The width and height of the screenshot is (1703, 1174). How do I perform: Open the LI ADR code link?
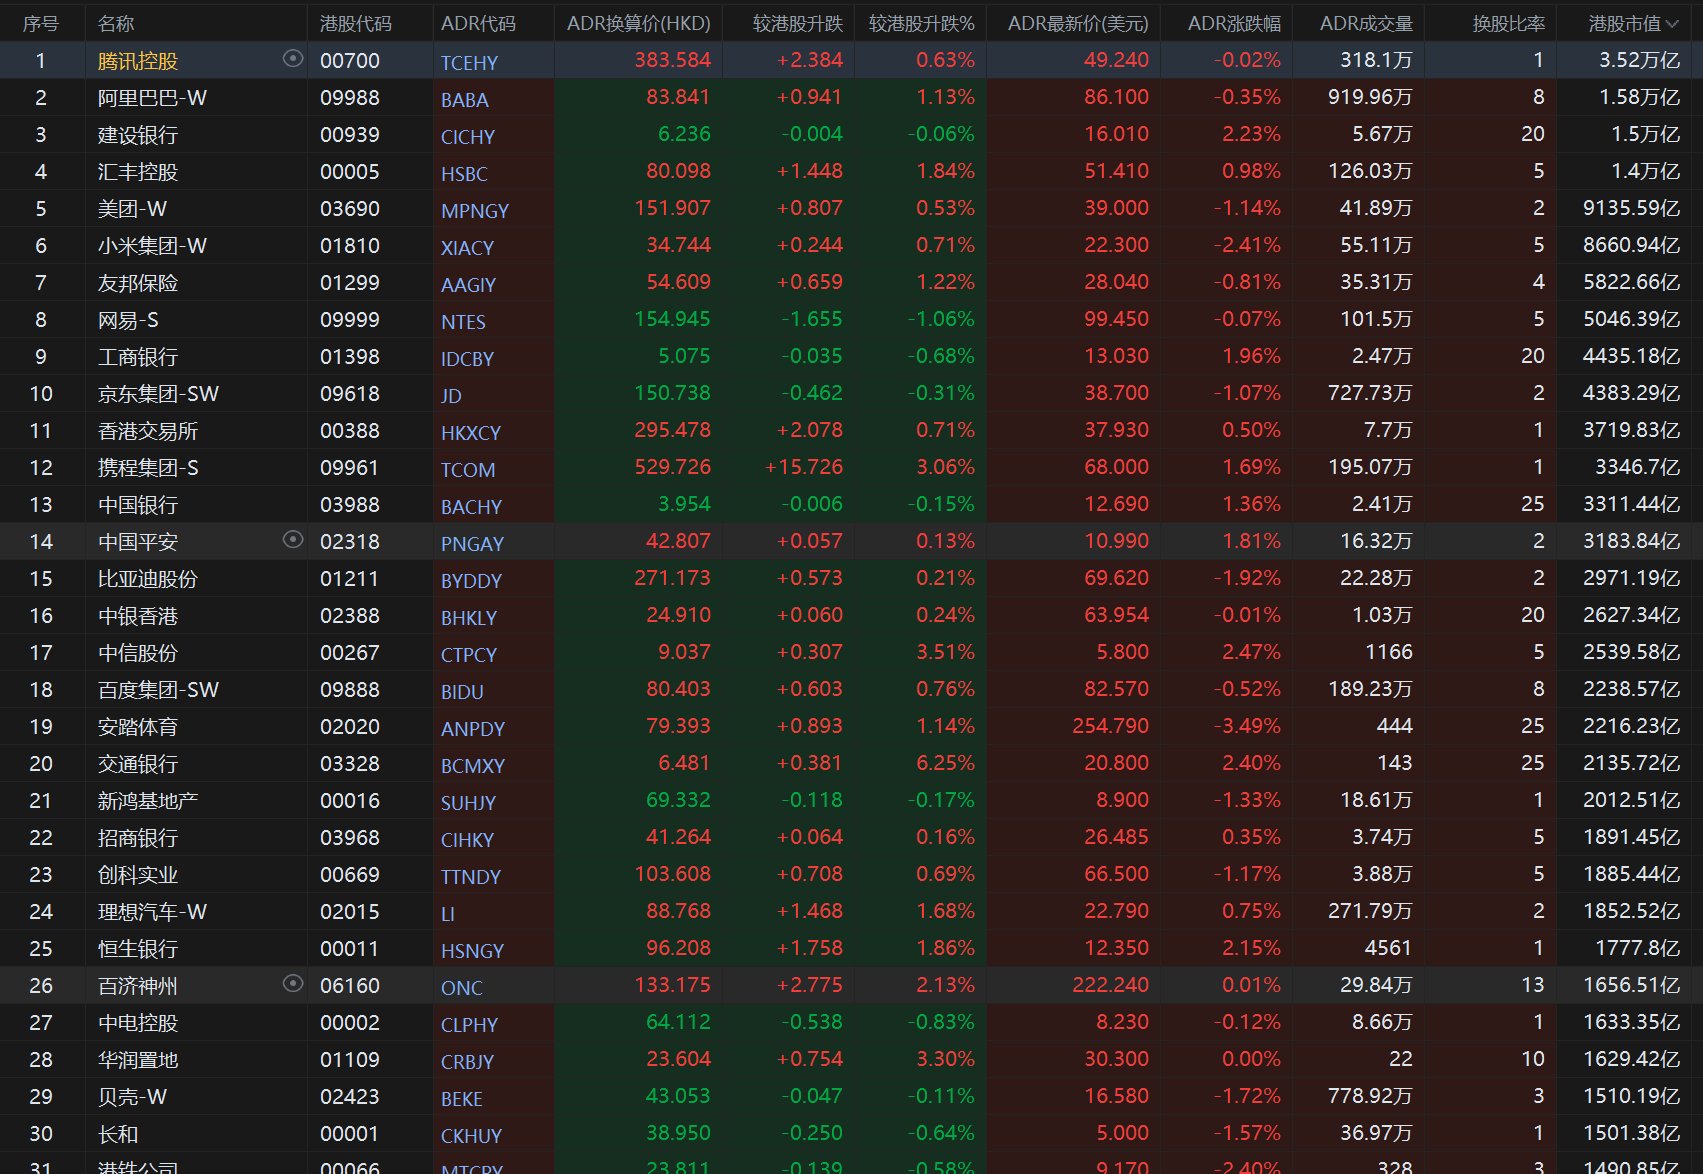click(x=447, y=914)
